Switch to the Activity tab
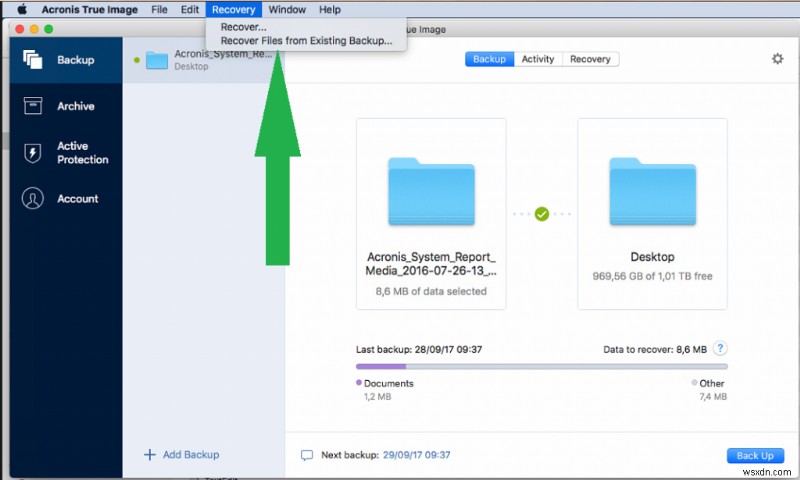This screenshot has width=800, height=480. [x=538, y=59]
